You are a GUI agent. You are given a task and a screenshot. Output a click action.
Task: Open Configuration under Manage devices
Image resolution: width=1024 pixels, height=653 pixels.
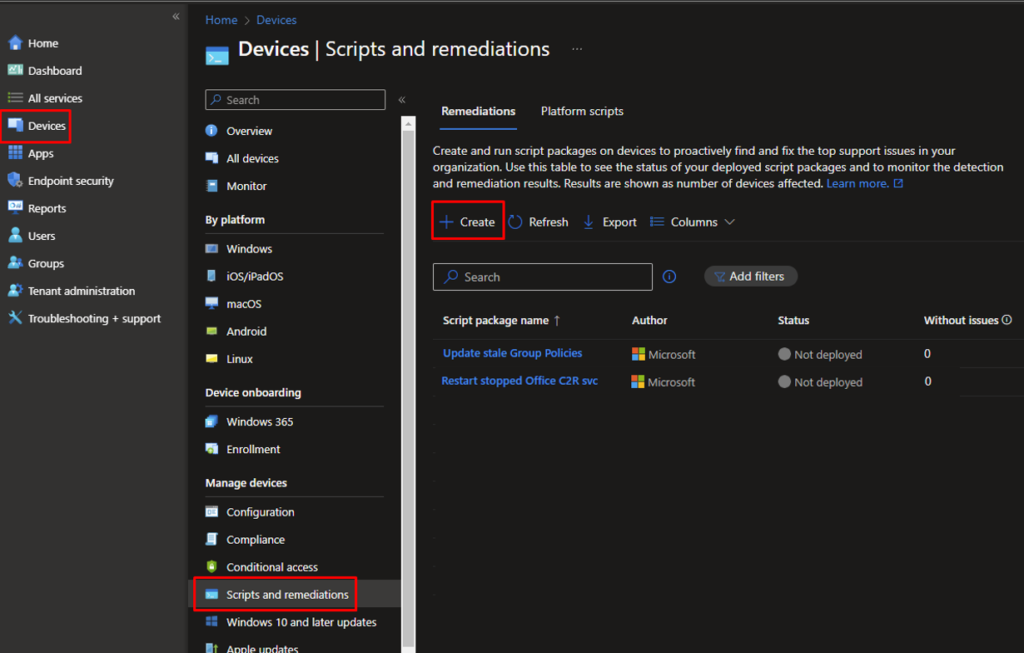[260, 512]
